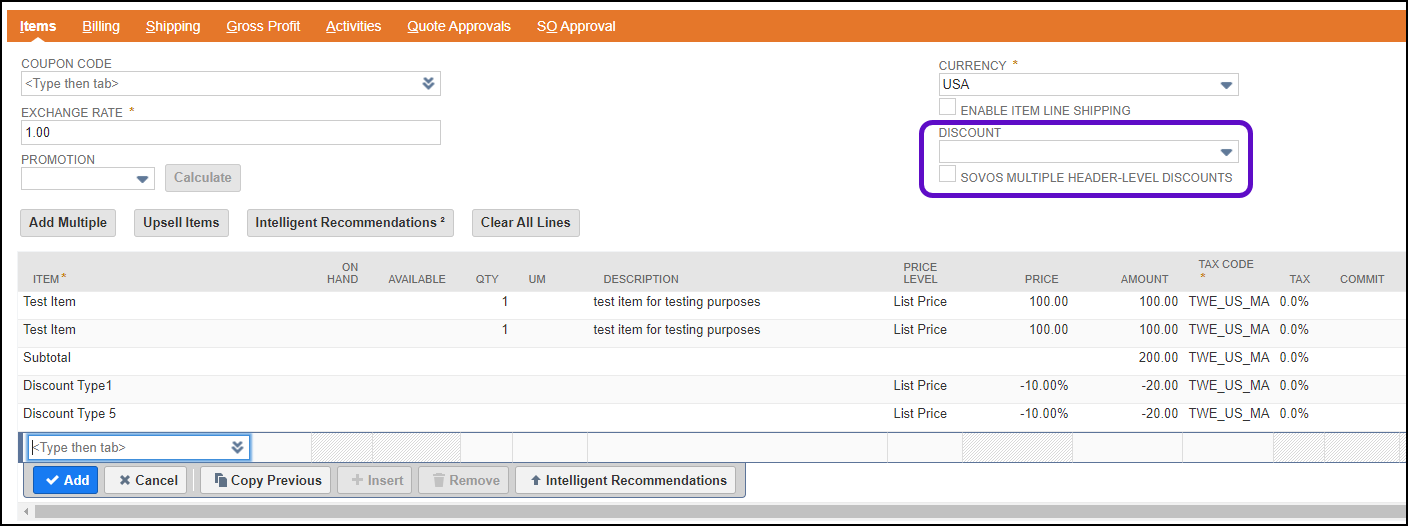Enable Item Line Shipping checkbox
1408x526 pixels.
pos(947,109)
